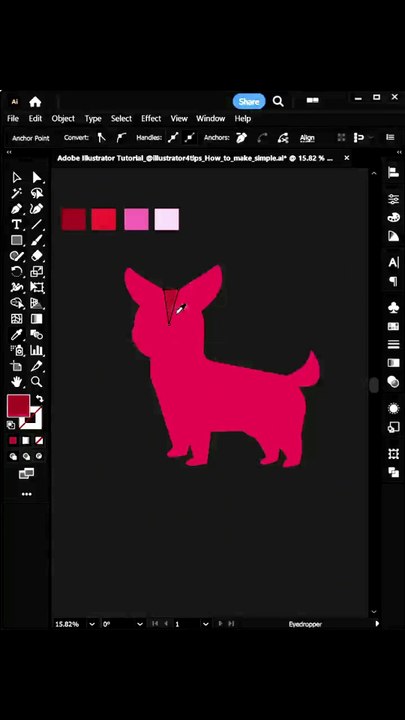Viewport: 405px width, 720px height.
Task: Open the Effect menu
Action: [151, 118]
